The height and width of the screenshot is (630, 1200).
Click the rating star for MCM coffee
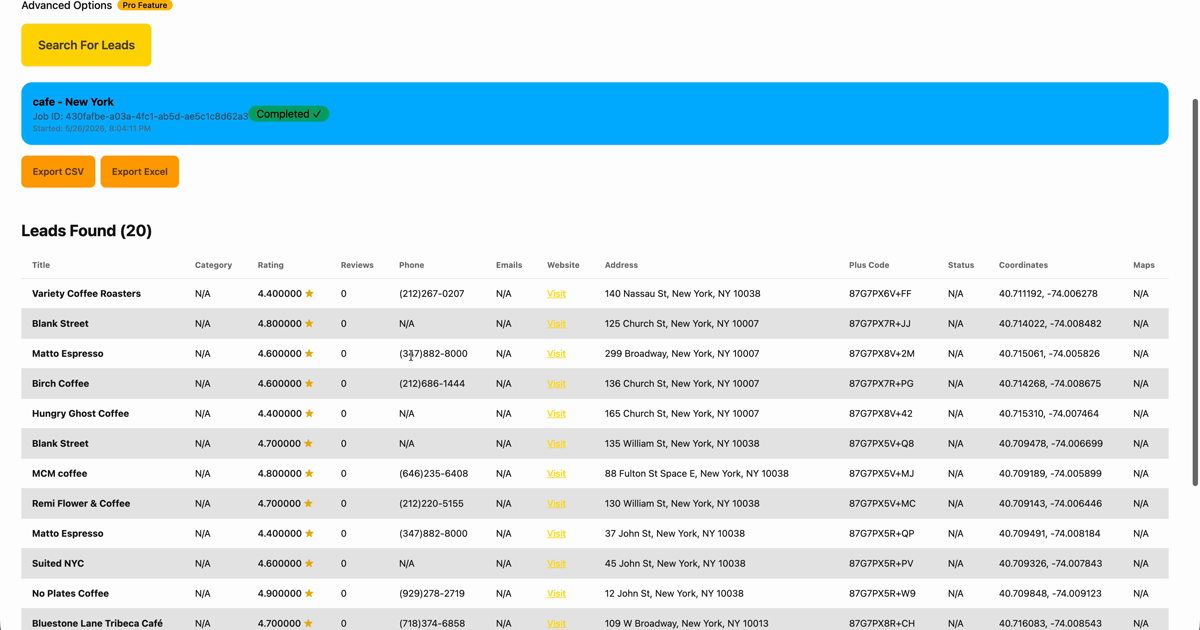point(309,474)
